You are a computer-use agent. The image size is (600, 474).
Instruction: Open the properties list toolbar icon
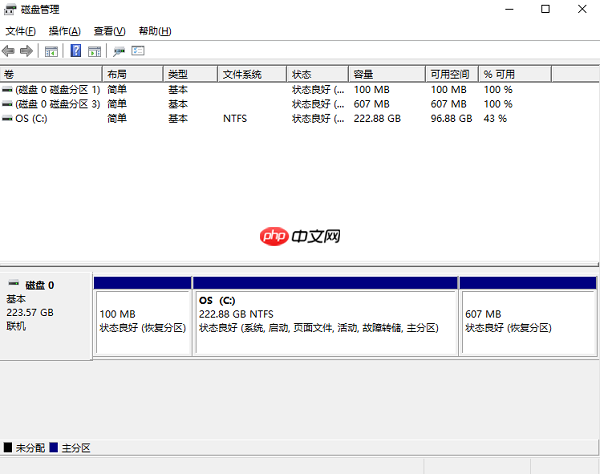pos(138,50)
